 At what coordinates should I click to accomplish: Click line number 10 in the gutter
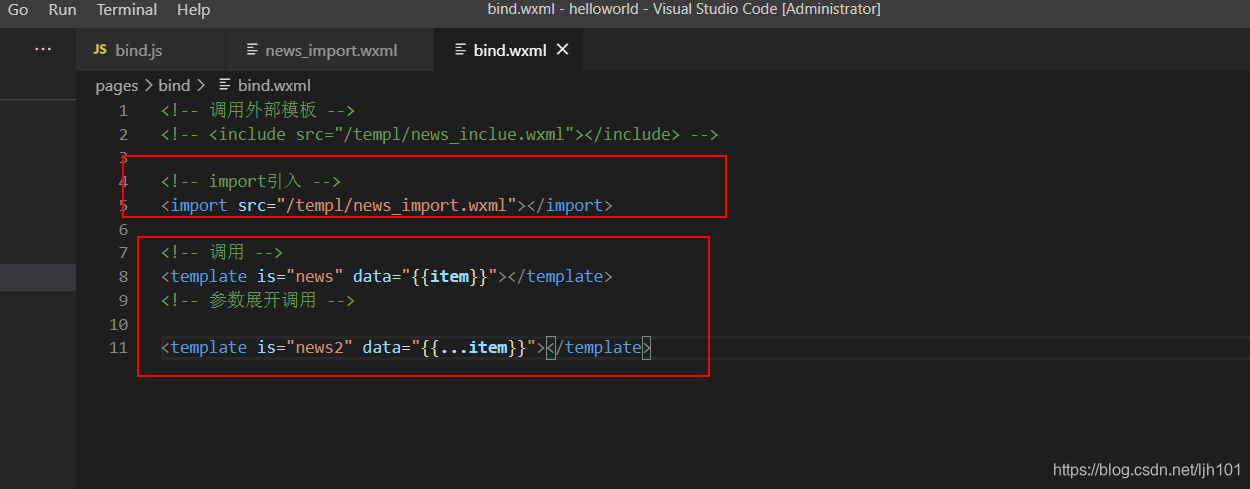click(119, 324)
